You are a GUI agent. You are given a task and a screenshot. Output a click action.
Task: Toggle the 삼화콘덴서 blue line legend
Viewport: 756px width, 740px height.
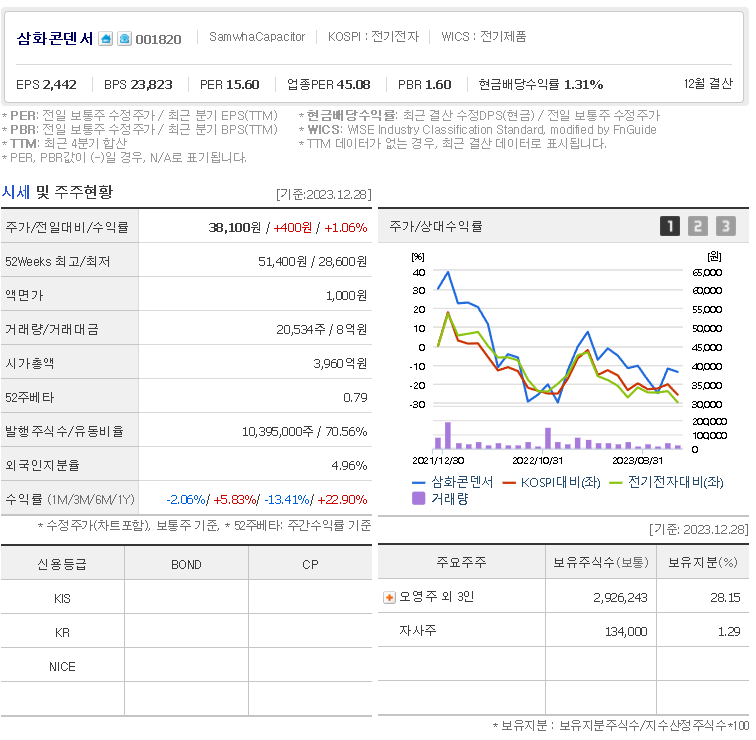453,482
